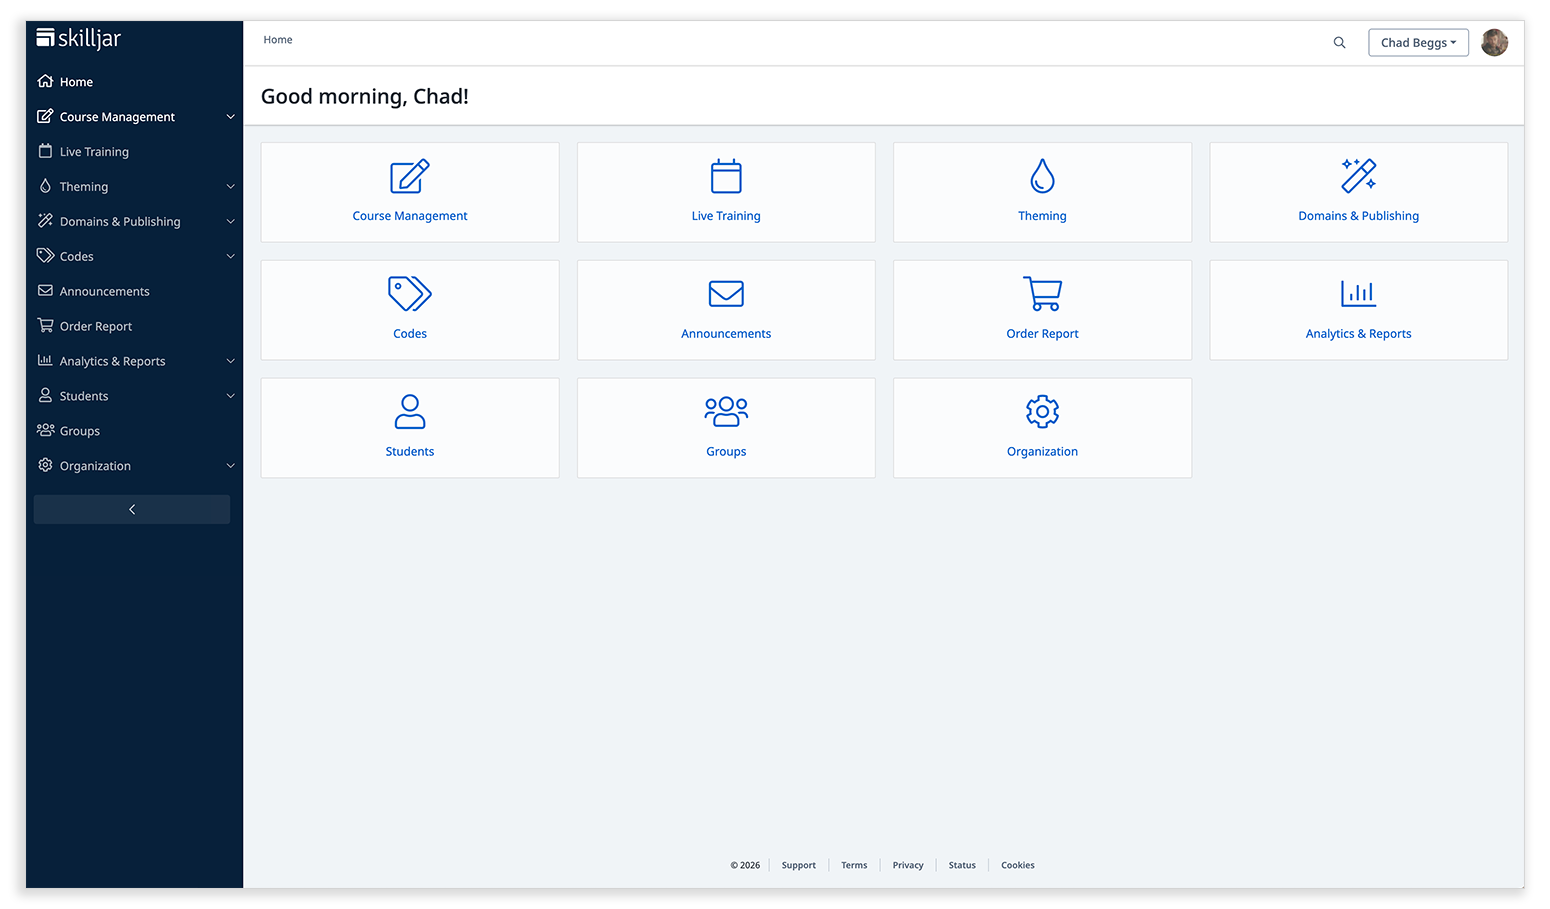This screenshot has width=1550, height=909.
Task: Click the Codes card label
Action: 410,334
